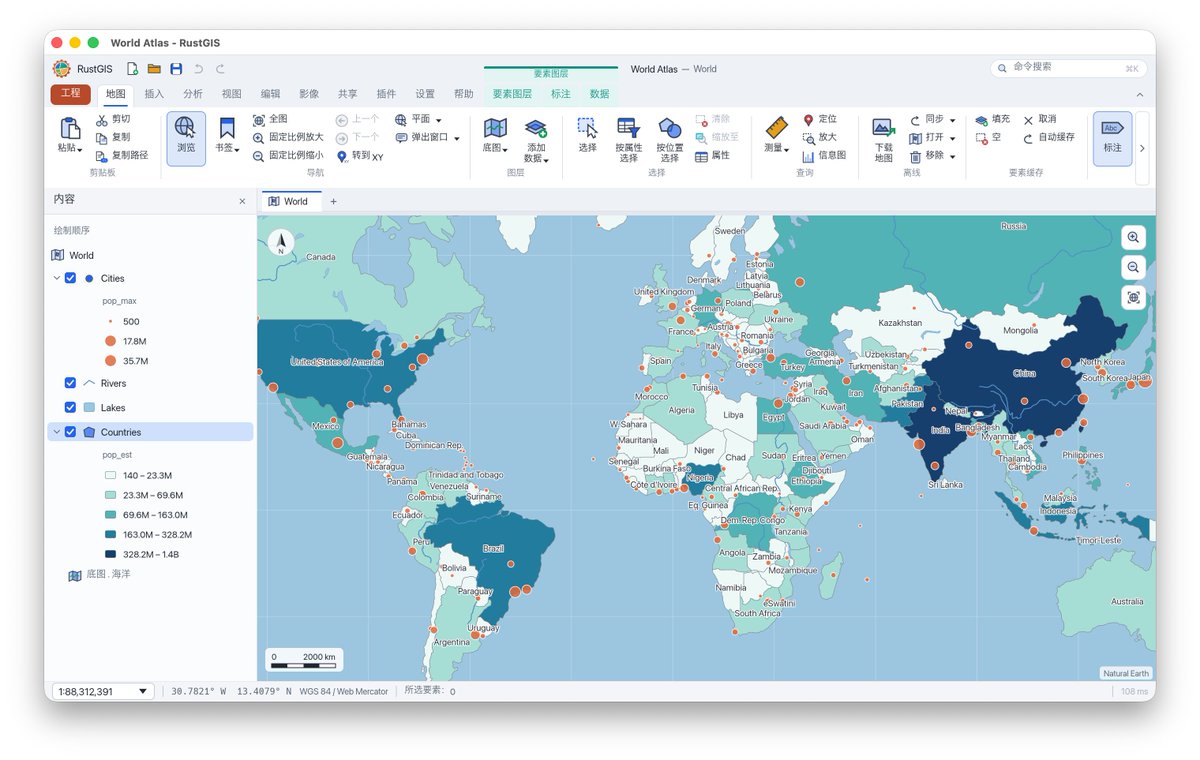
Task: Uncheck the Cities layer checkbox
Action: click(x=70, y=278)
